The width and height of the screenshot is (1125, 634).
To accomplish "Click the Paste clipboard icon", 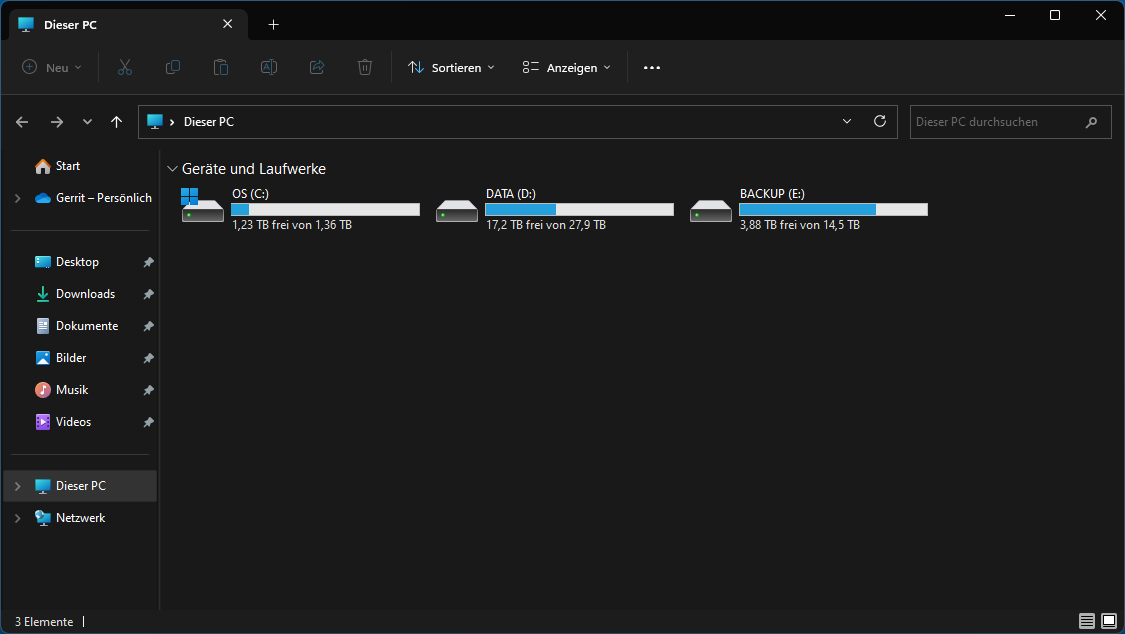I will pyautogui.click(x=221, y=67).
